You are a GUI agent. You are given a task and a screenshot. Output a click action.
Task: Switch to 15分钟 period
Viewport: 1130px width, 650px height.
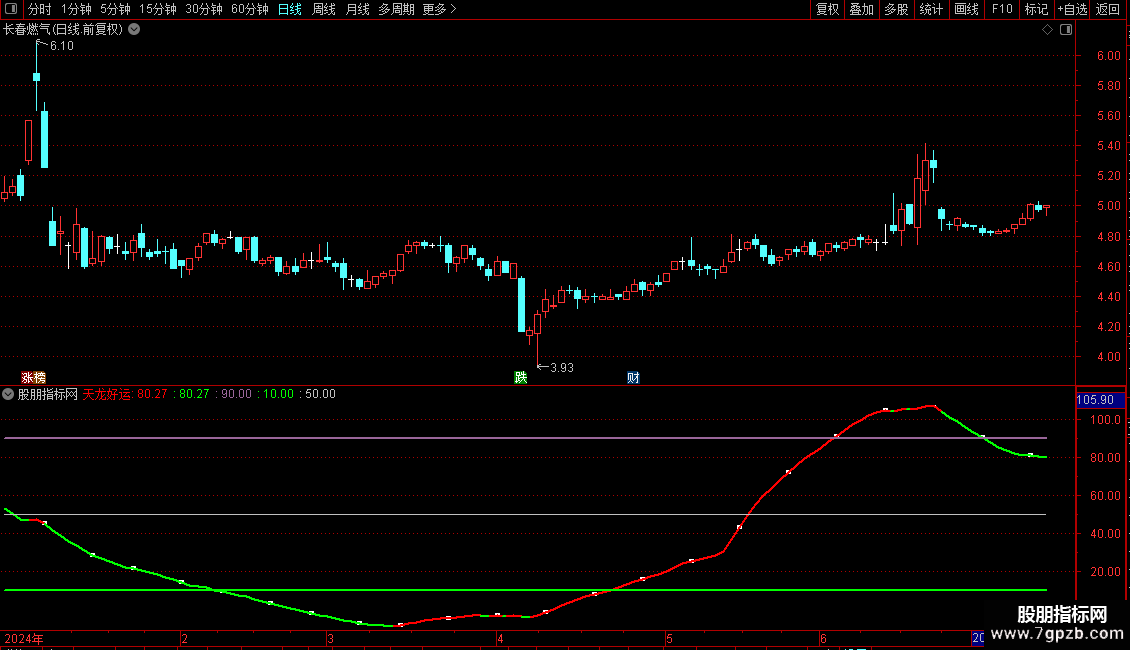coord(157,9)
